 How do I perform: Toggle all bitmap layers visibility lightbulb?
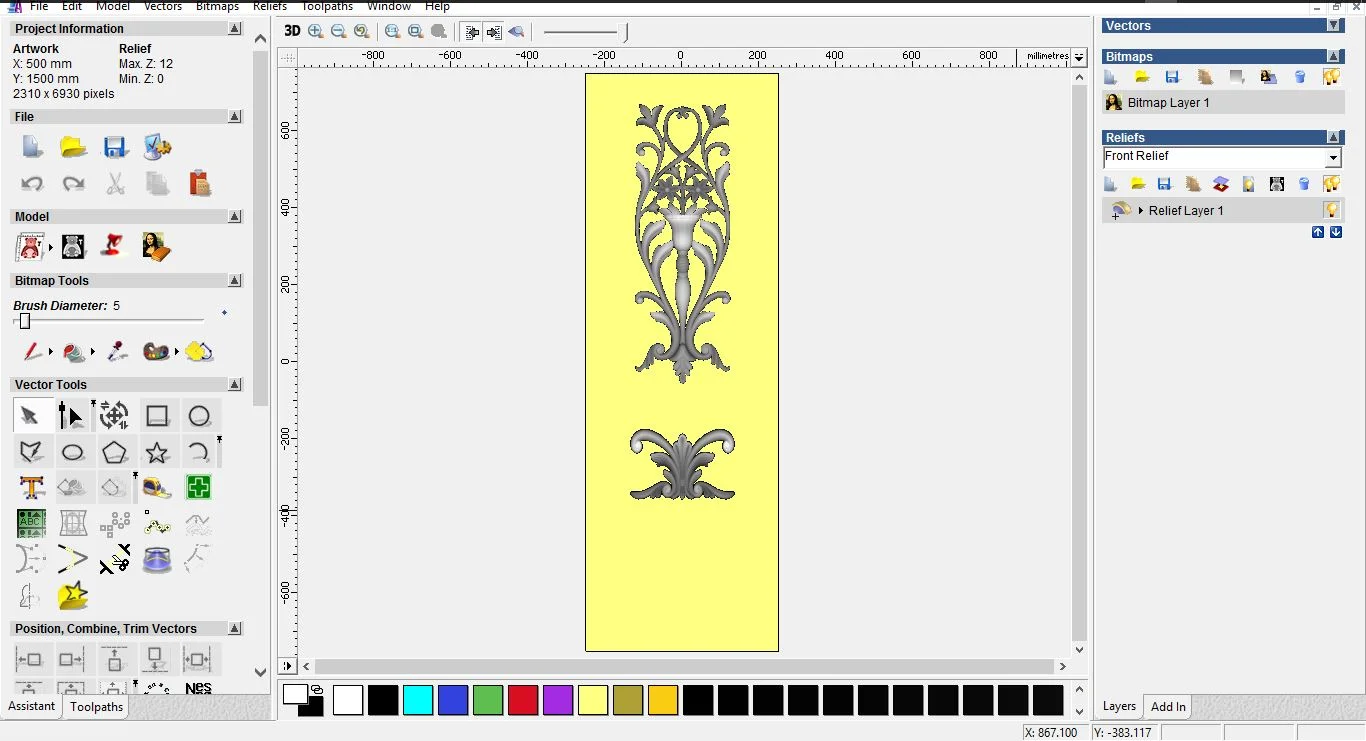(x=1331, y=77)
